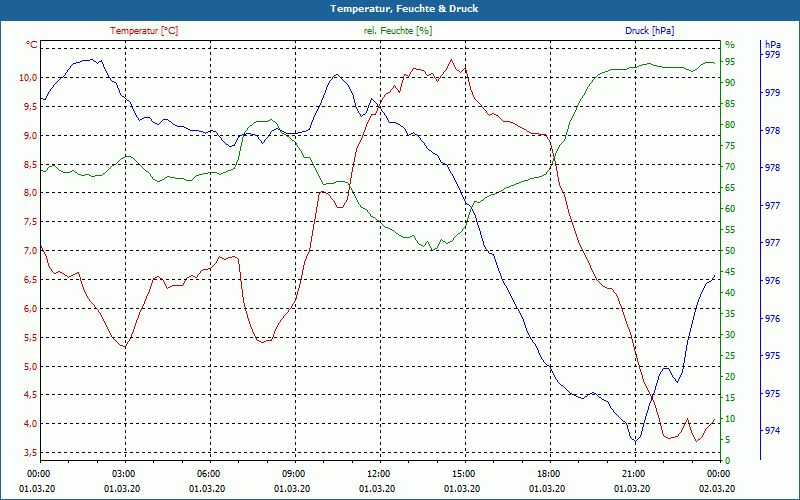Click the '12:00' time axis label
Viewport: 800px width, 500px height.
pos(377,473)
